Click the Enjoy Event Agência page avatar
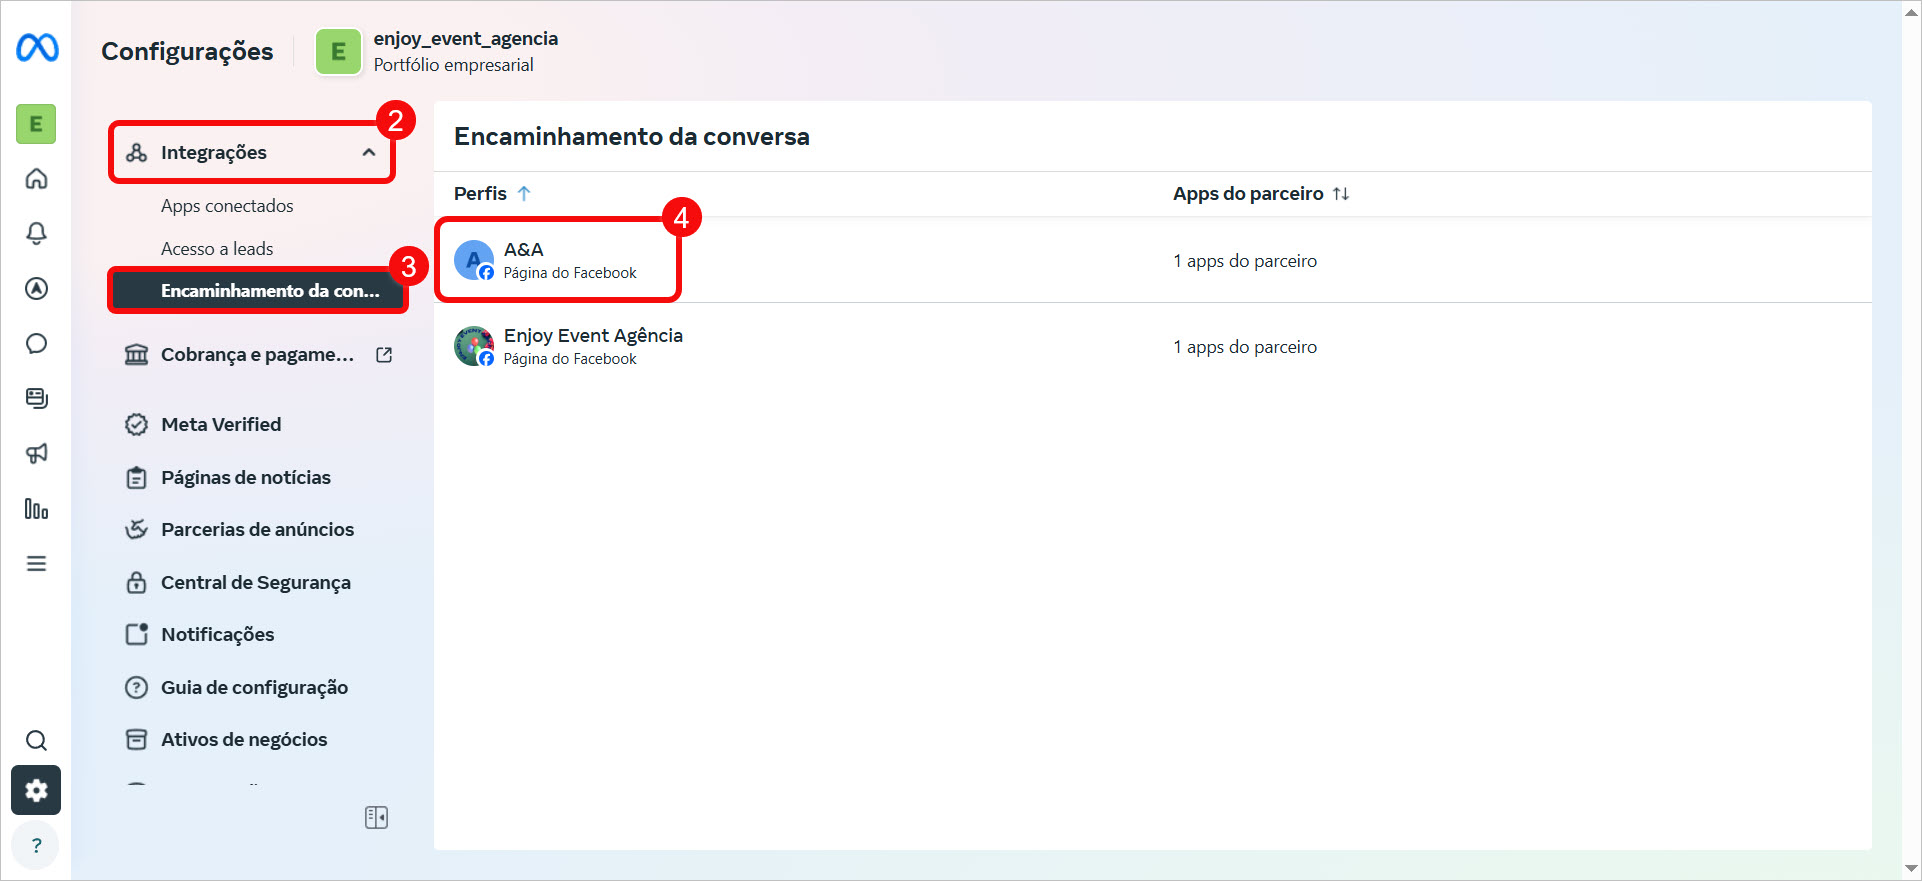 coord(474,347)
